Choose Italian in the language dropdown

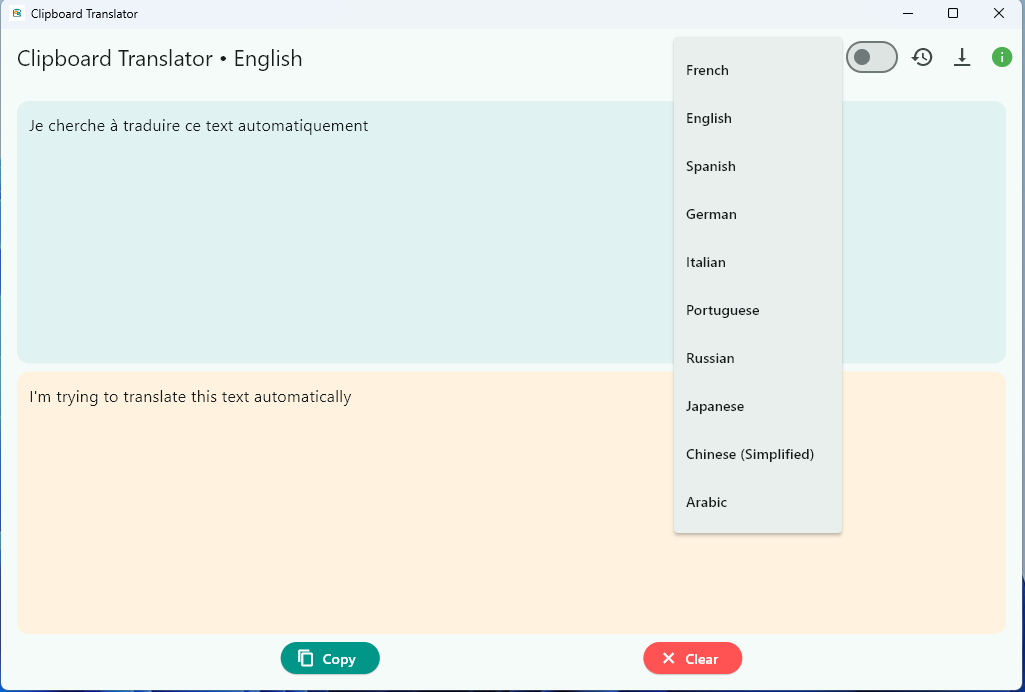click(x=758, y=262)
